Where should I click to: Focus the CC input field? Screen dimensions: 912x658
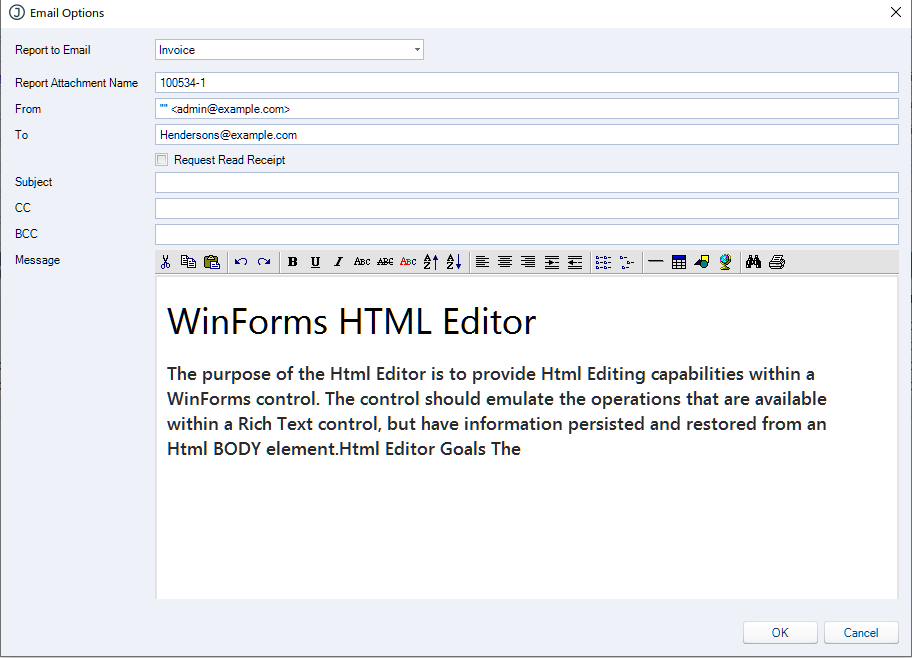click(526, 208)
